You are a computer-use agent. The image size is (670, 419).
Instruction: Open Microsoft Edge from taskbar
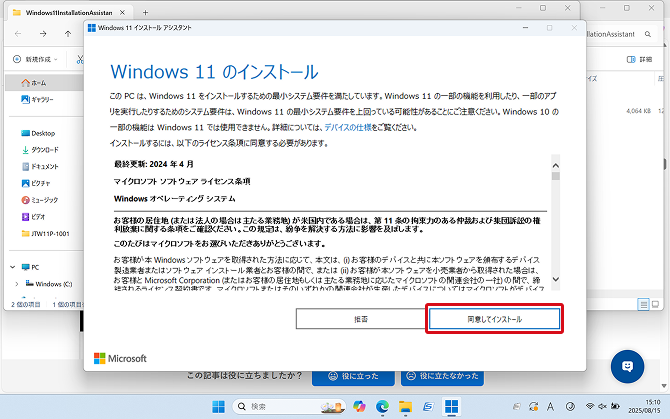(382, 407)
